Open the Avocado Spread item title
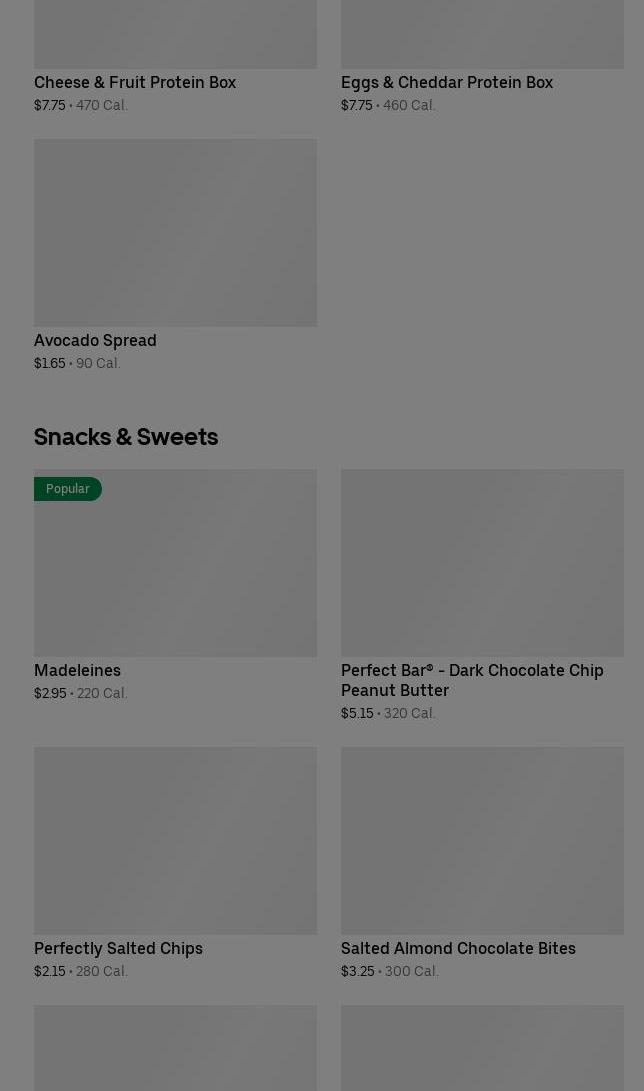Image resolution: width=644 pixels, height=1091 pixels. click(x=95, y=340)
